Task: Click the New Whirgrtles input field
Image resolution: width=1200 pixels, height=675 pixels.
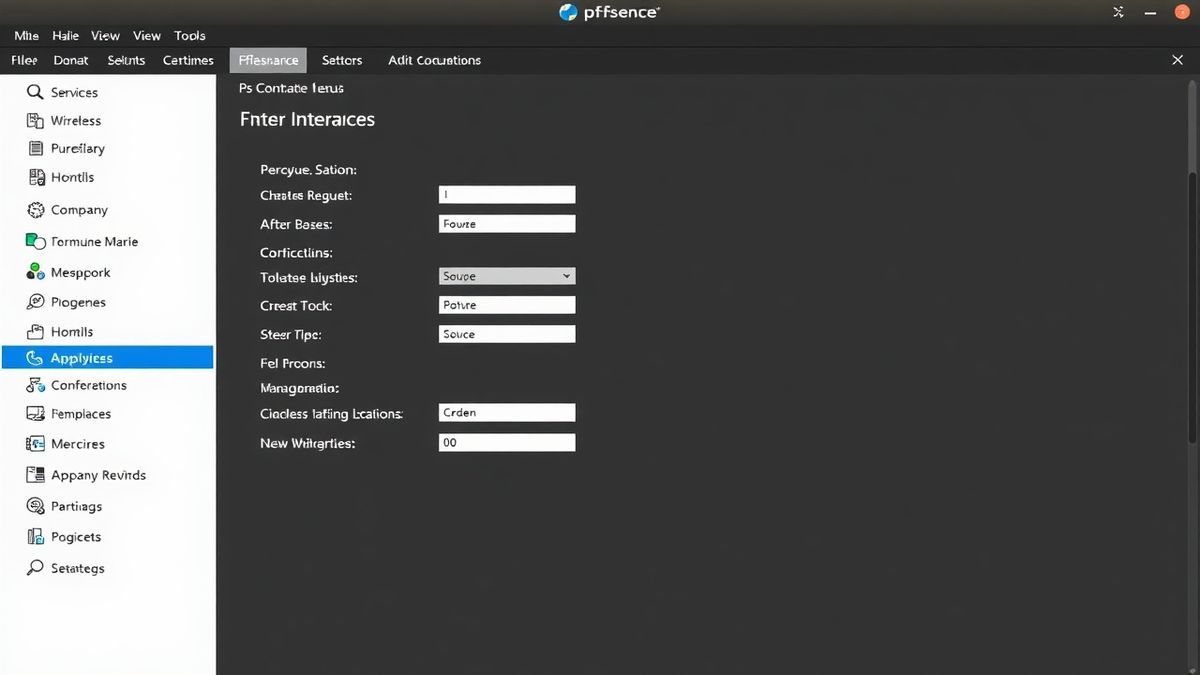Action: [507, 442]
